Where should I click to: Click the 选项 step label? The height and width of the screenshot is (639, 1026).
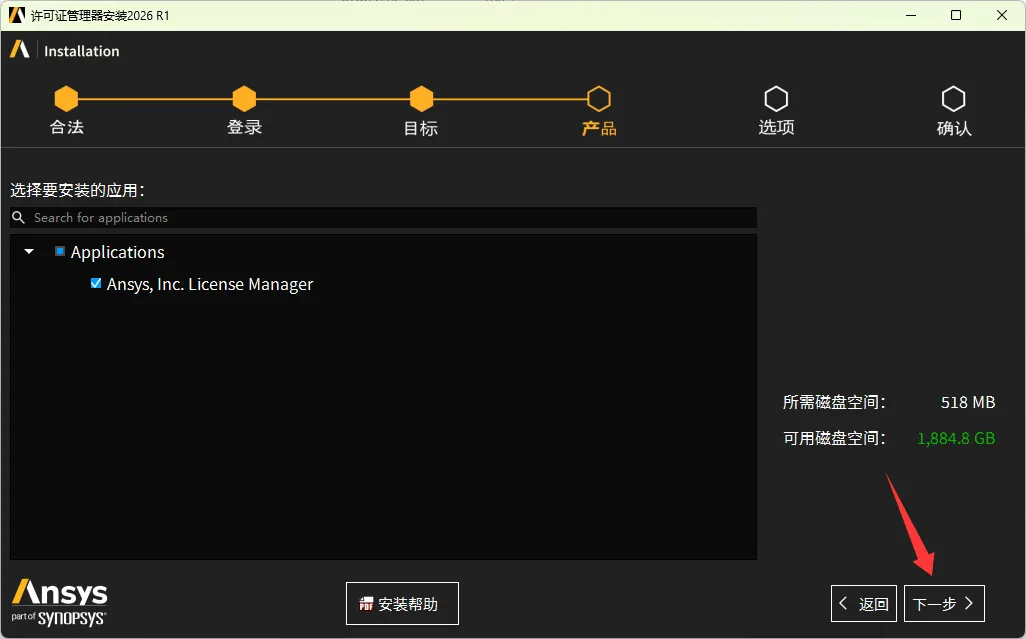(777, 127)
